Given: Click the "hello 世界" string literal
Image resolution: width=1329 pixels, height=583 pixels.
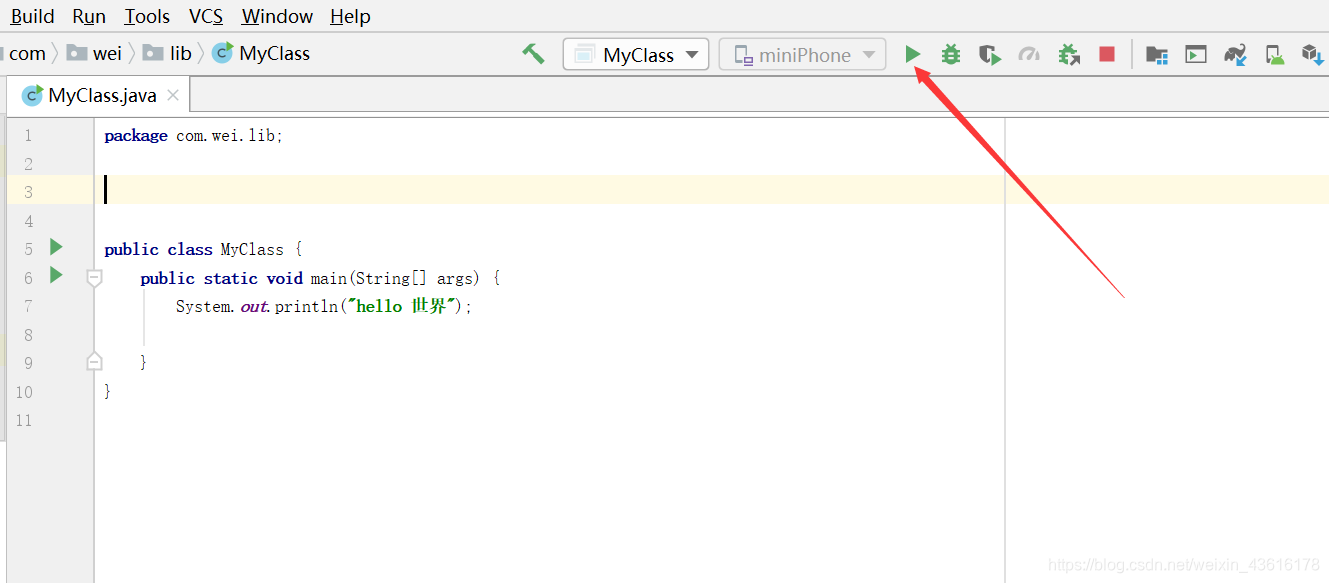Looking at the screenshot, I should tap(401, 306).
